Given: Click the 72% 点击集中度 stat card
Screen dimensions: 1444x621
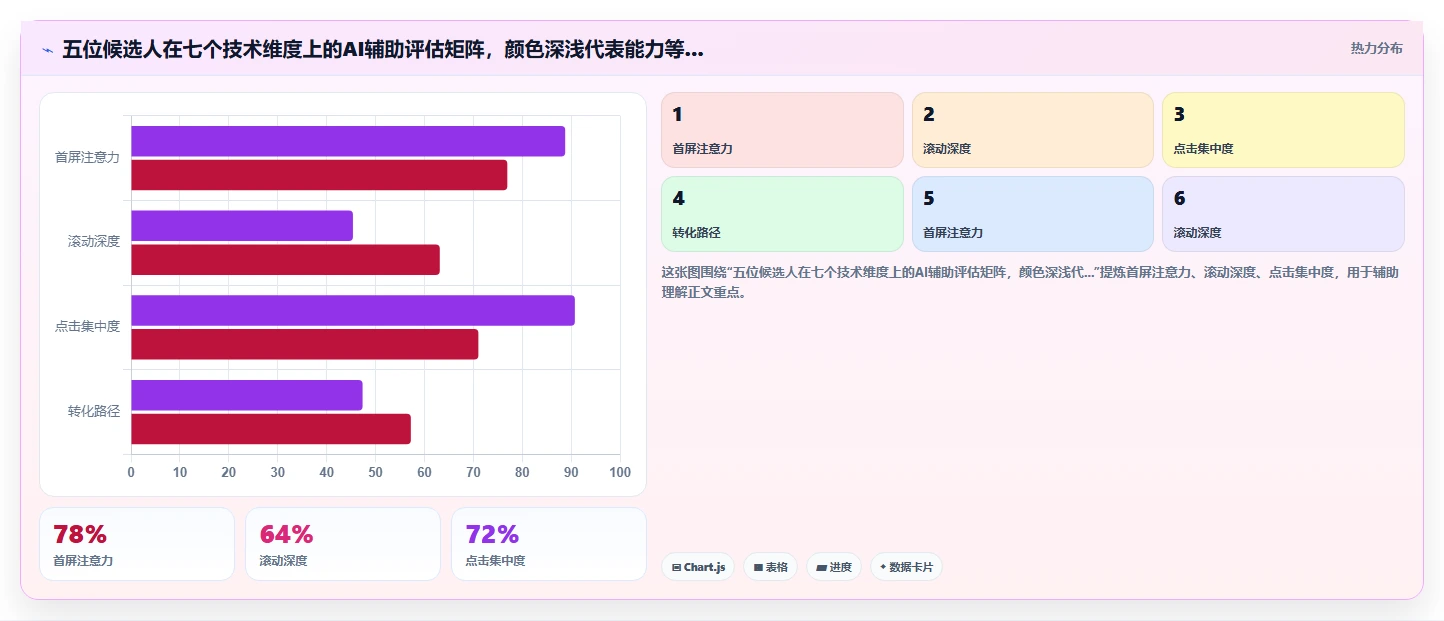Looking at the screenshot, I should (x=549, y=544).
